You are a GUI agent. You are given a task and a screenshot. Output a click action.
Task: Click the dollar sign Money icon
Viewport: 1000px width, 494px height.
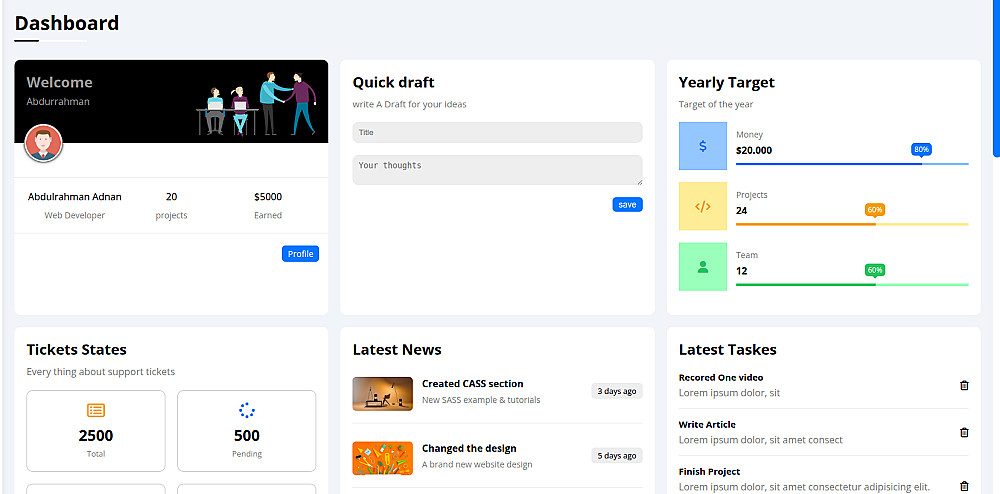click(702, 146)
